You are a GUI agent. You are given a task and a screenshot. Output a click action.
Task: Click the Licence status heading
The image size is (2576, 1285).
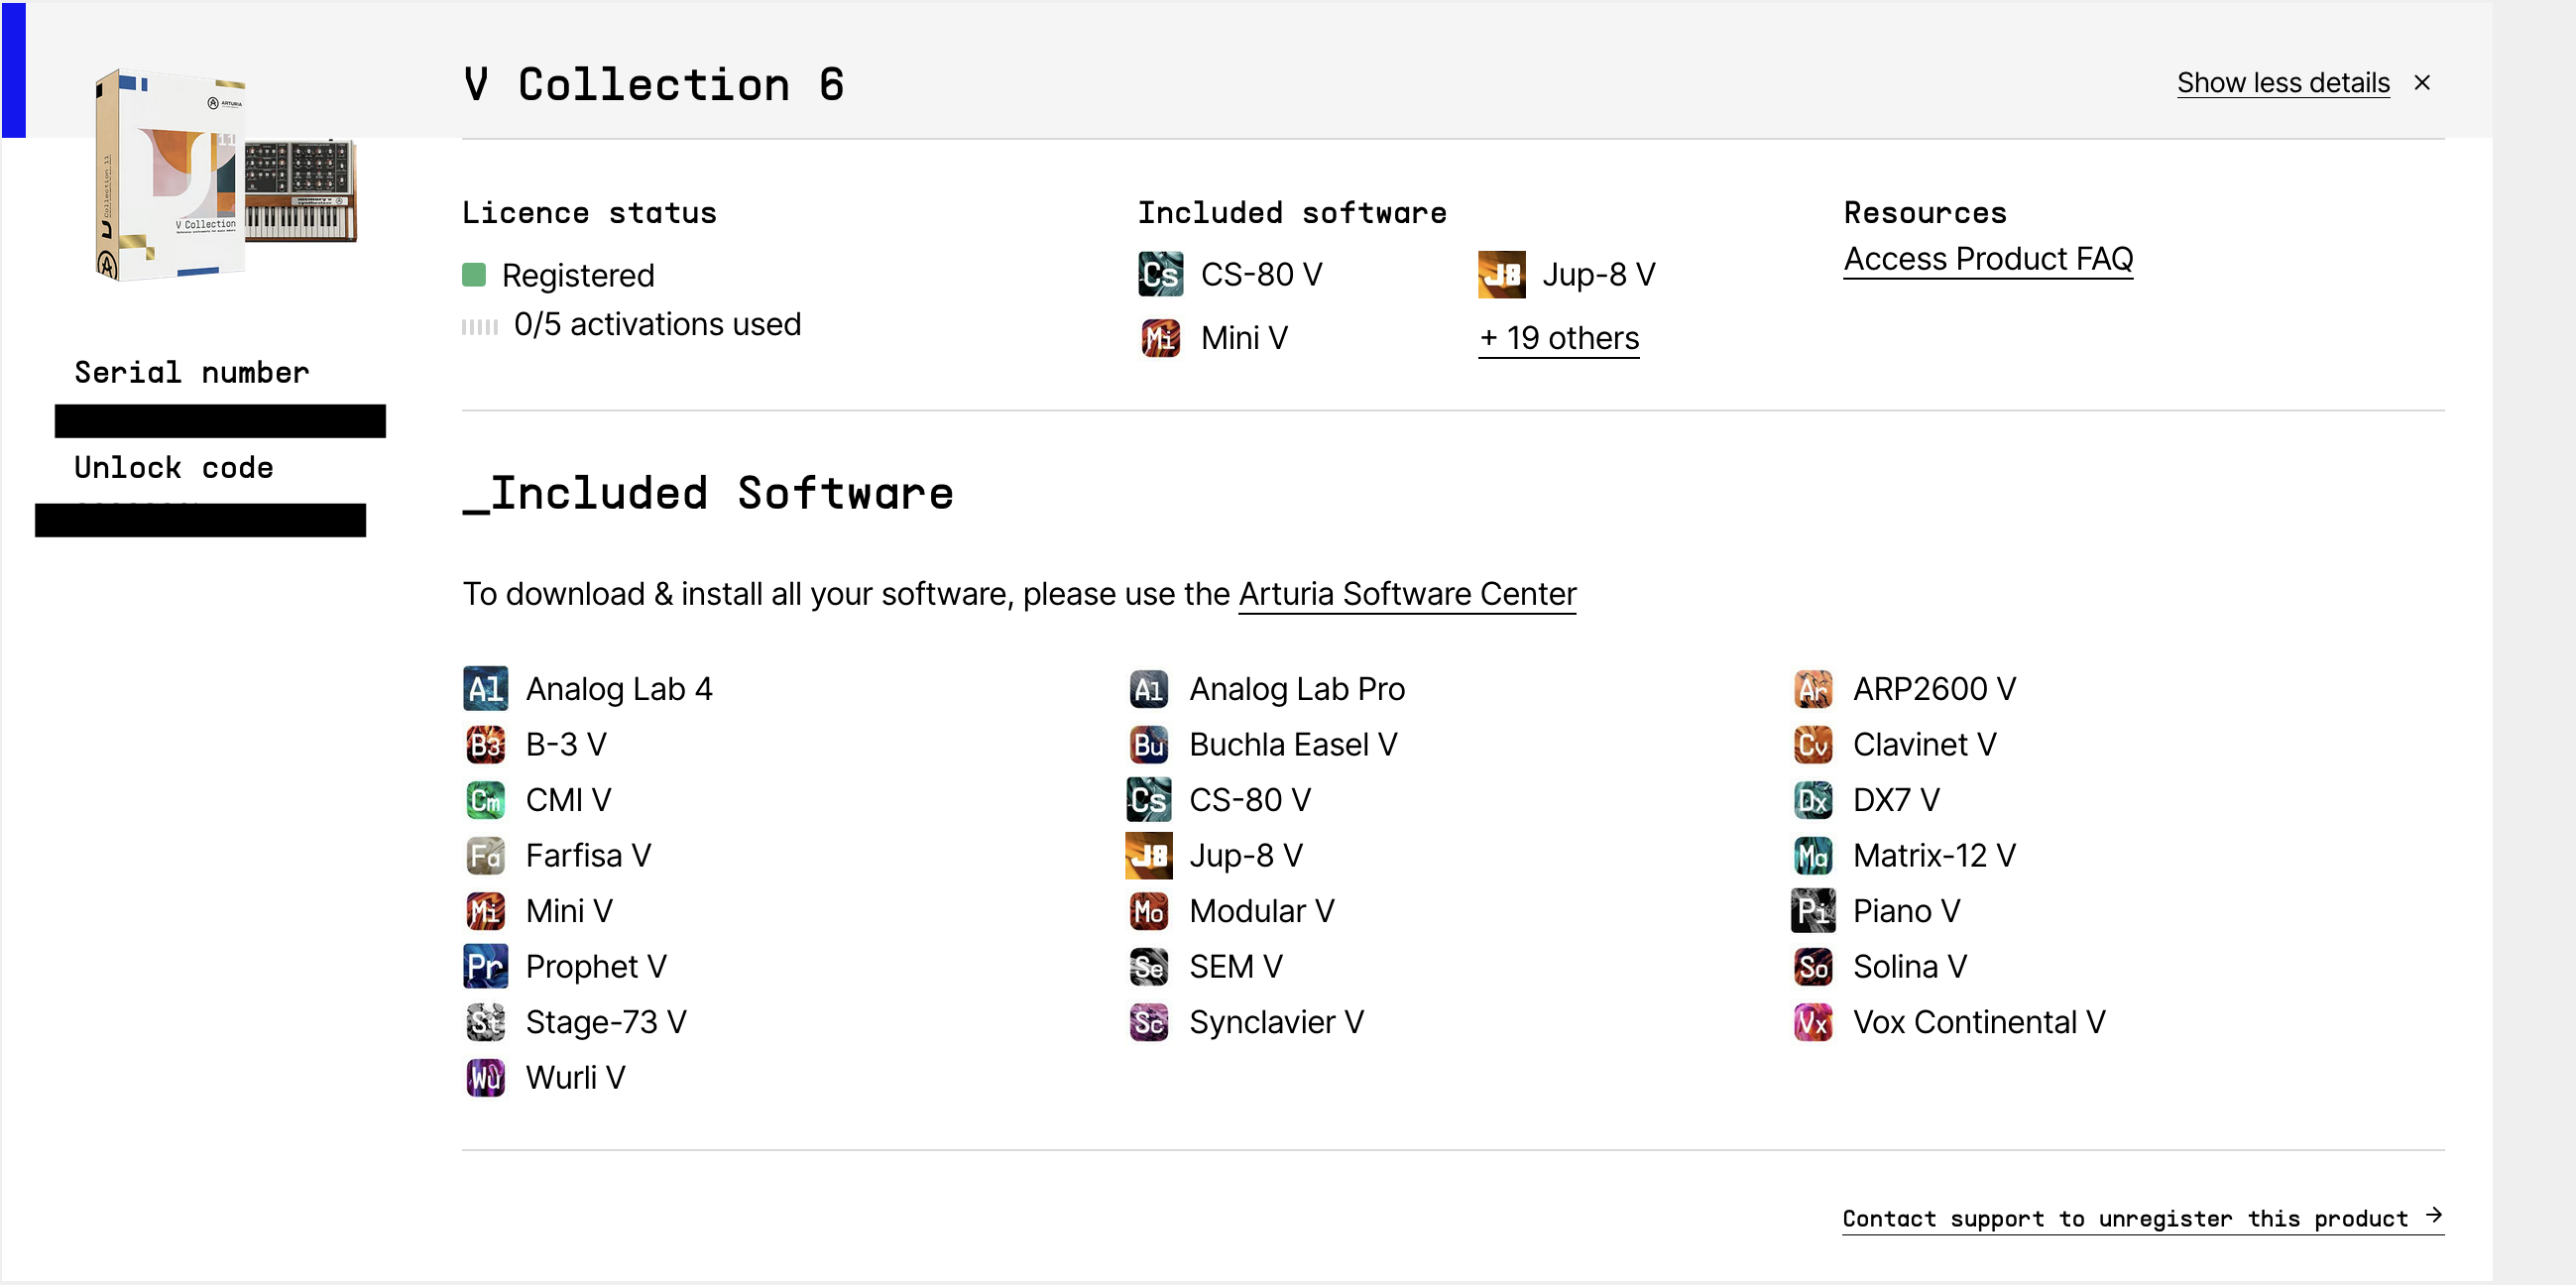point(589,213)
